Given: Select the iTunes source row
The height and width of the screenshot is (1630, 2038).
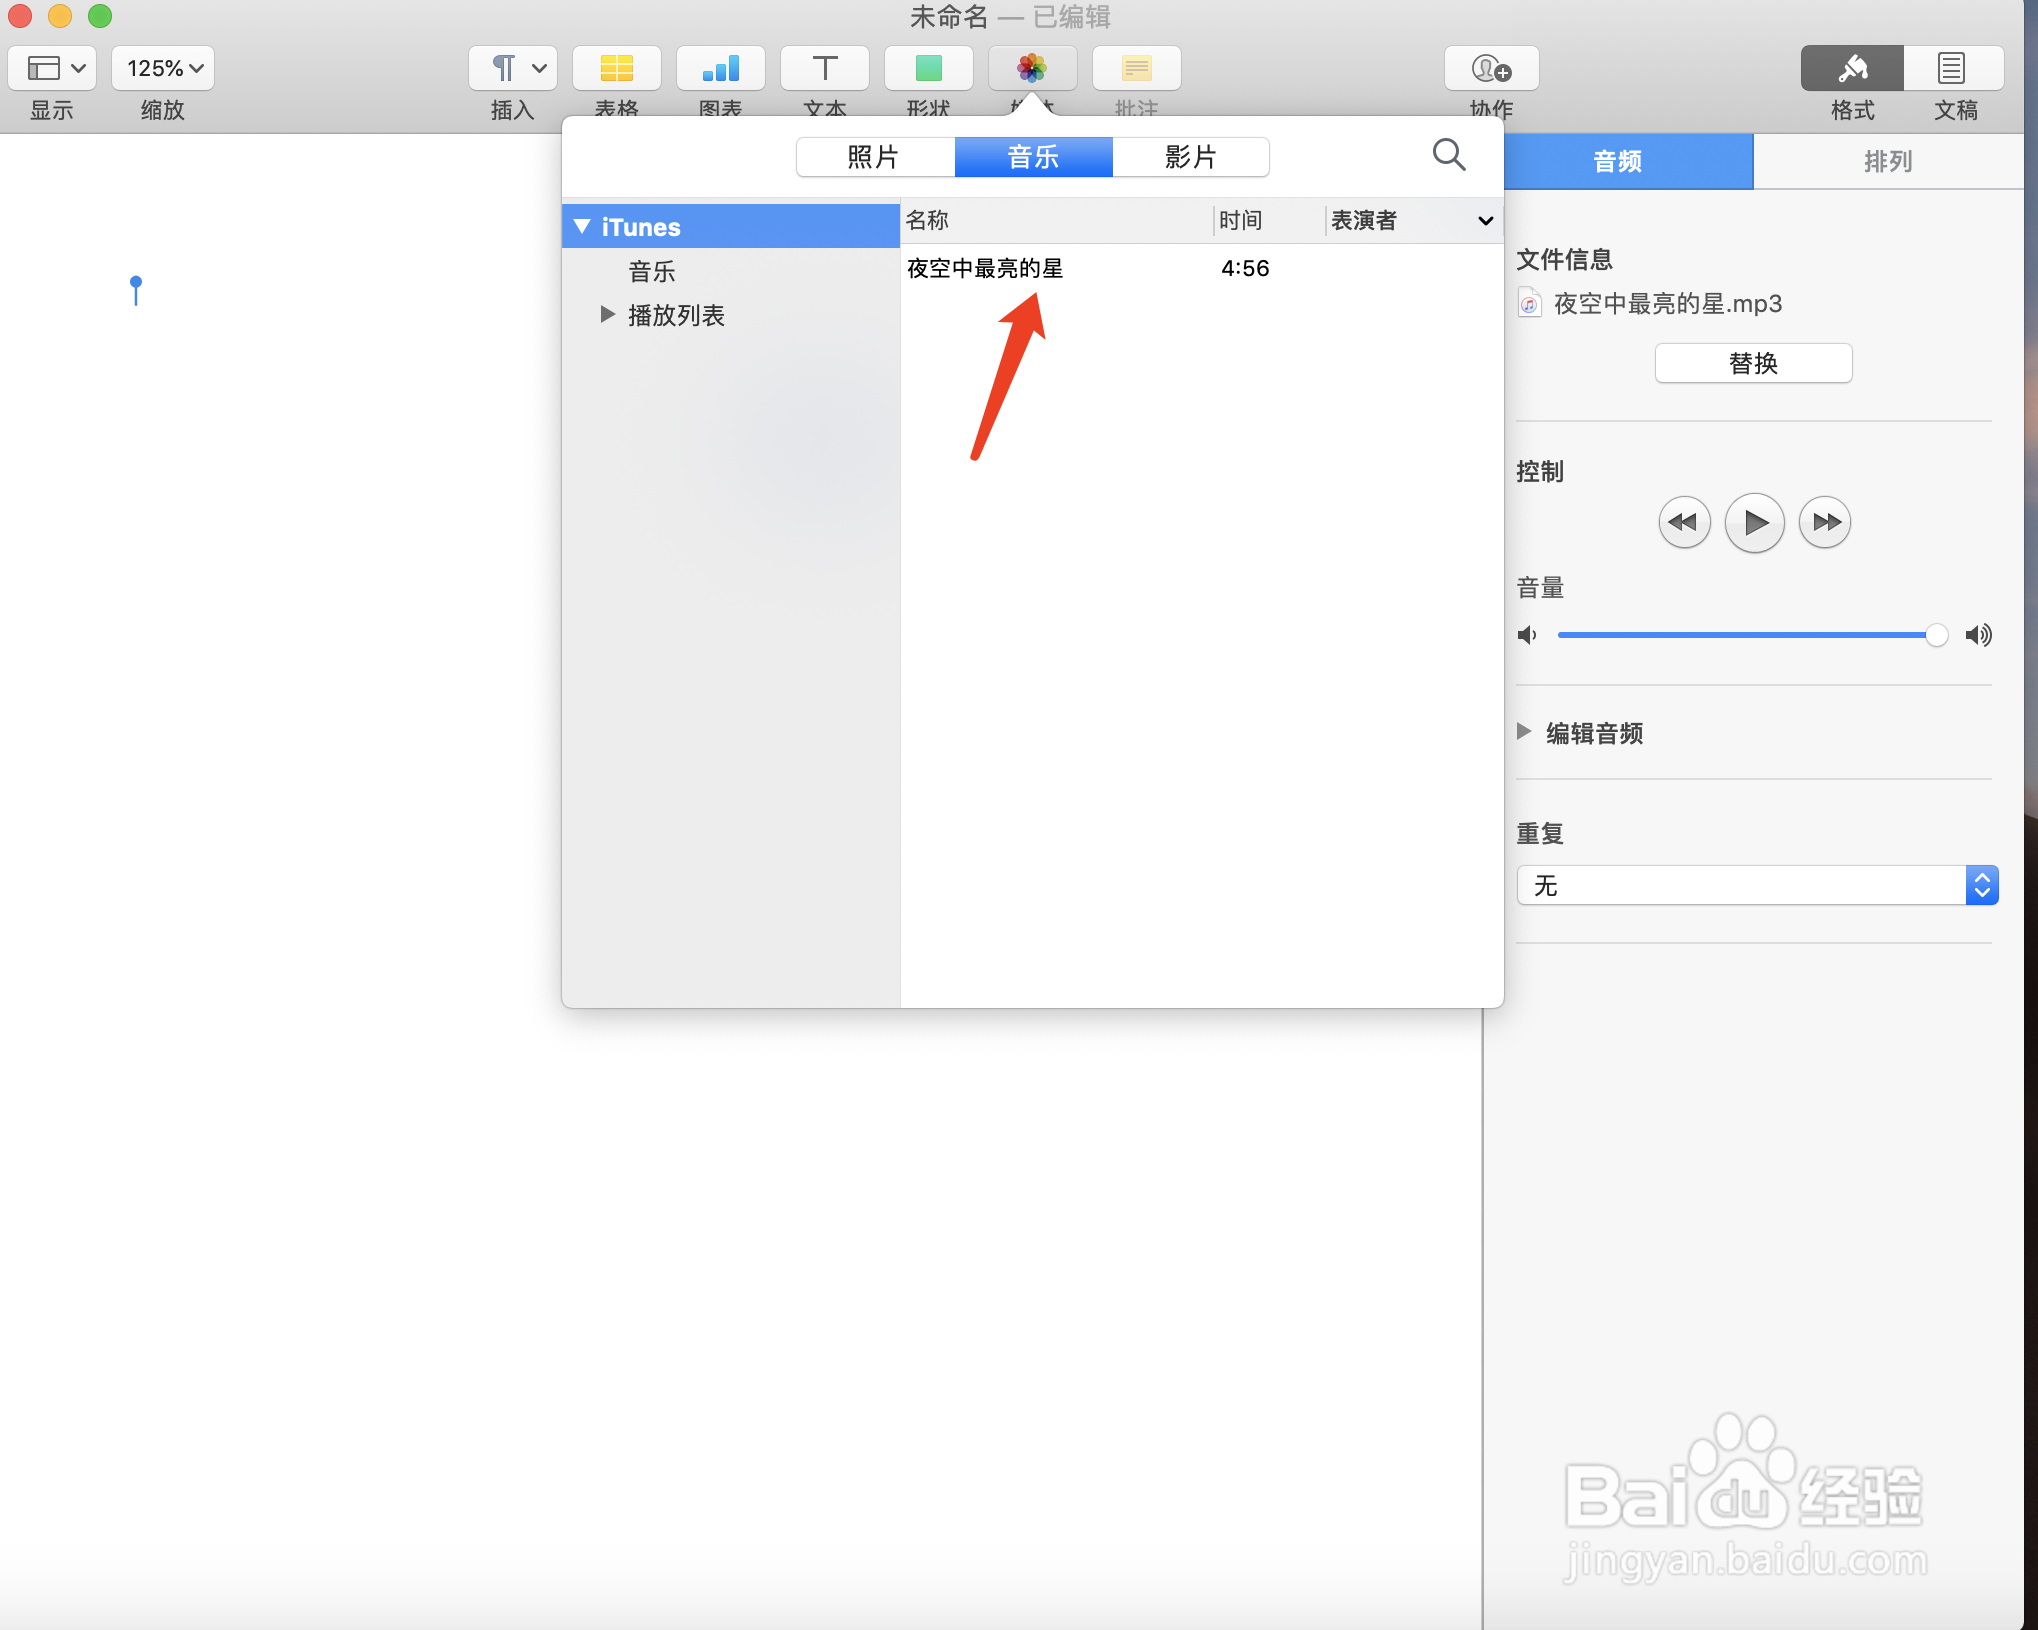Looking at the screenshot, I should click(731, 227).
